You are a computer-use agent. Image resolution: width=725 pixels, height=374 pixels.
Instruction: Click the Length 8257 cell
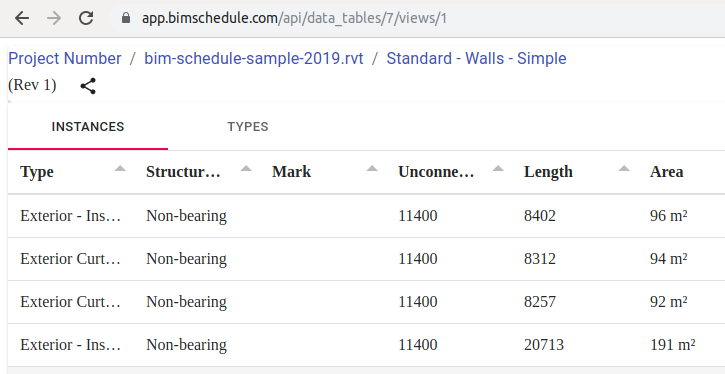tap(540, 302)
